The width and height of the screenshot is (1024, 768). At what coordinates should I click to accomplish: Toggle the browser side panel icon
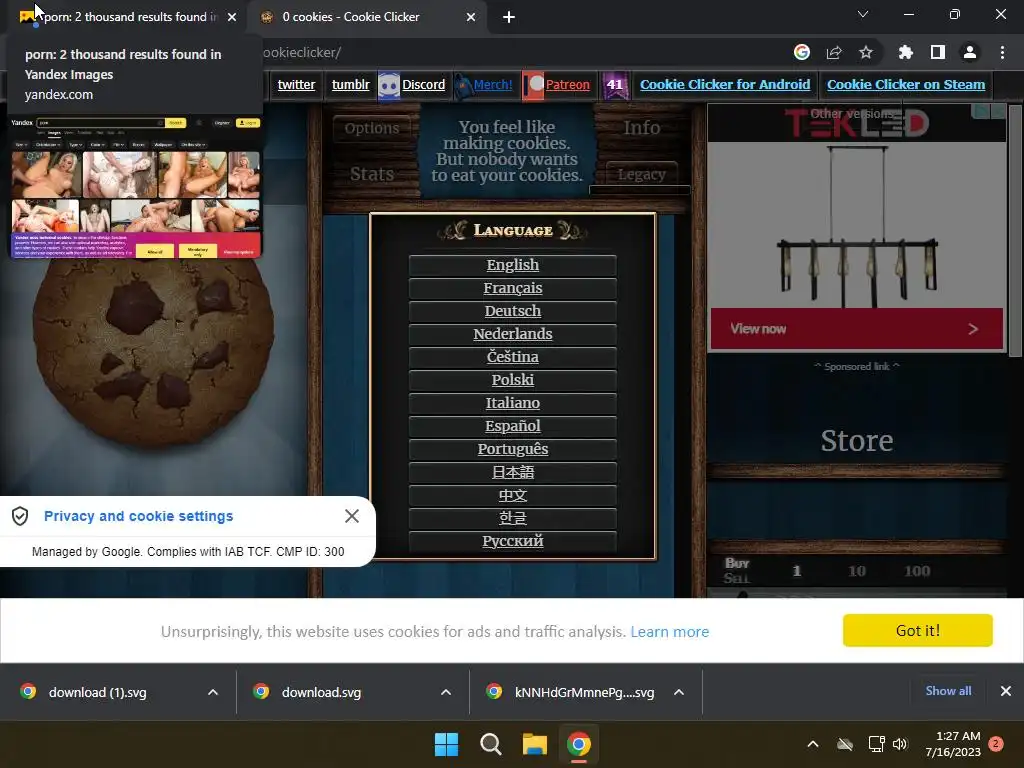938,52
